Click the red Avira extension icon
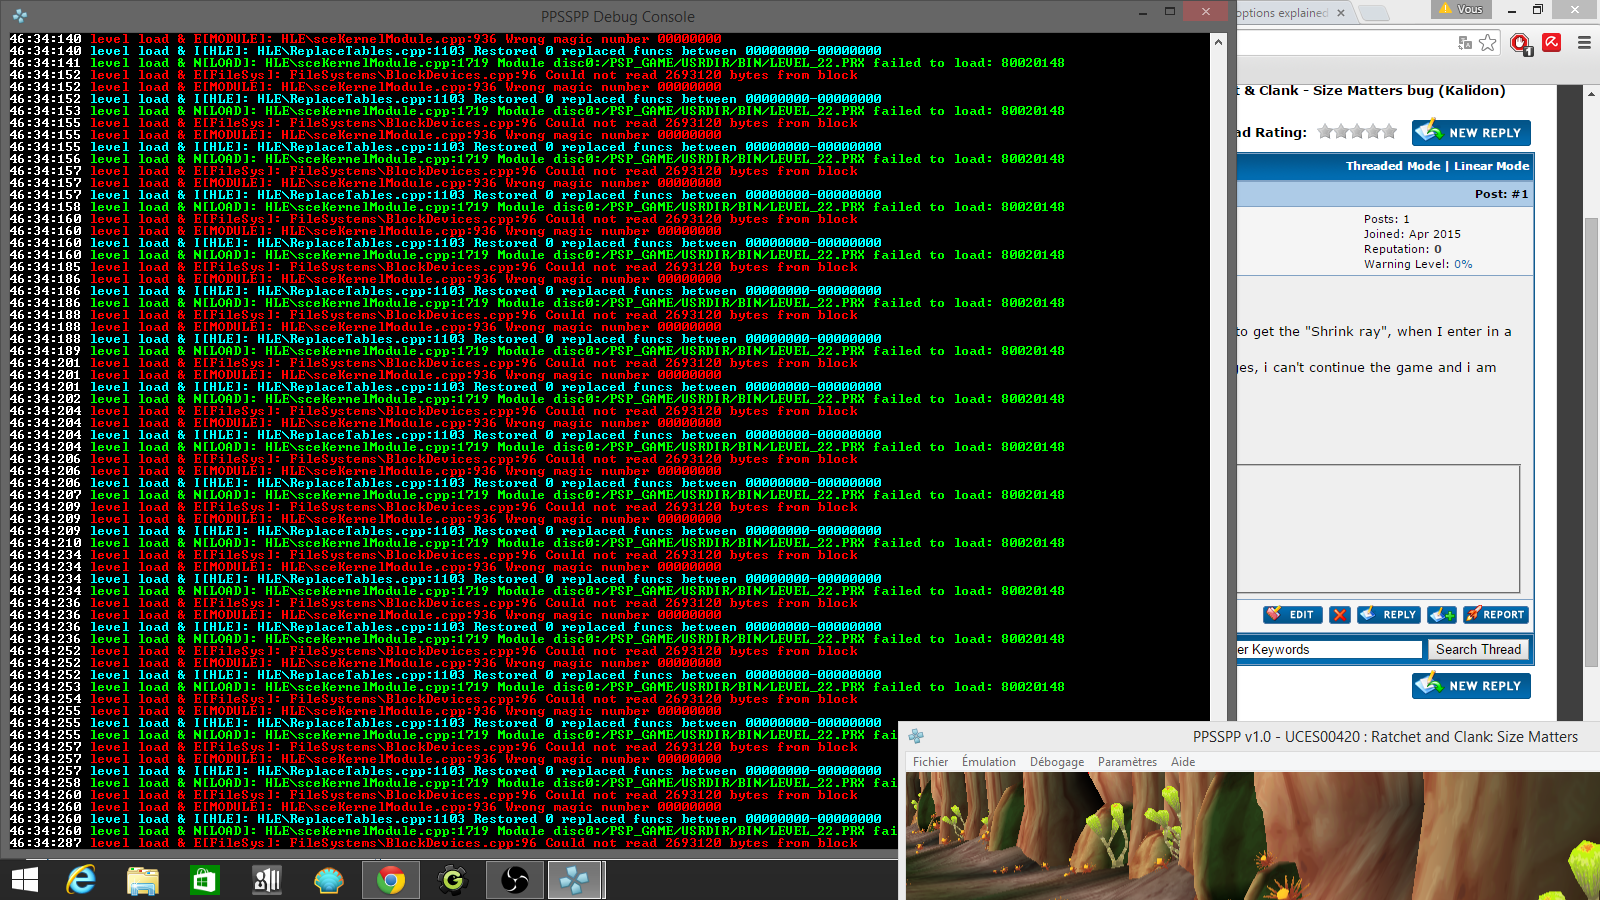 tap(1552, 42)
